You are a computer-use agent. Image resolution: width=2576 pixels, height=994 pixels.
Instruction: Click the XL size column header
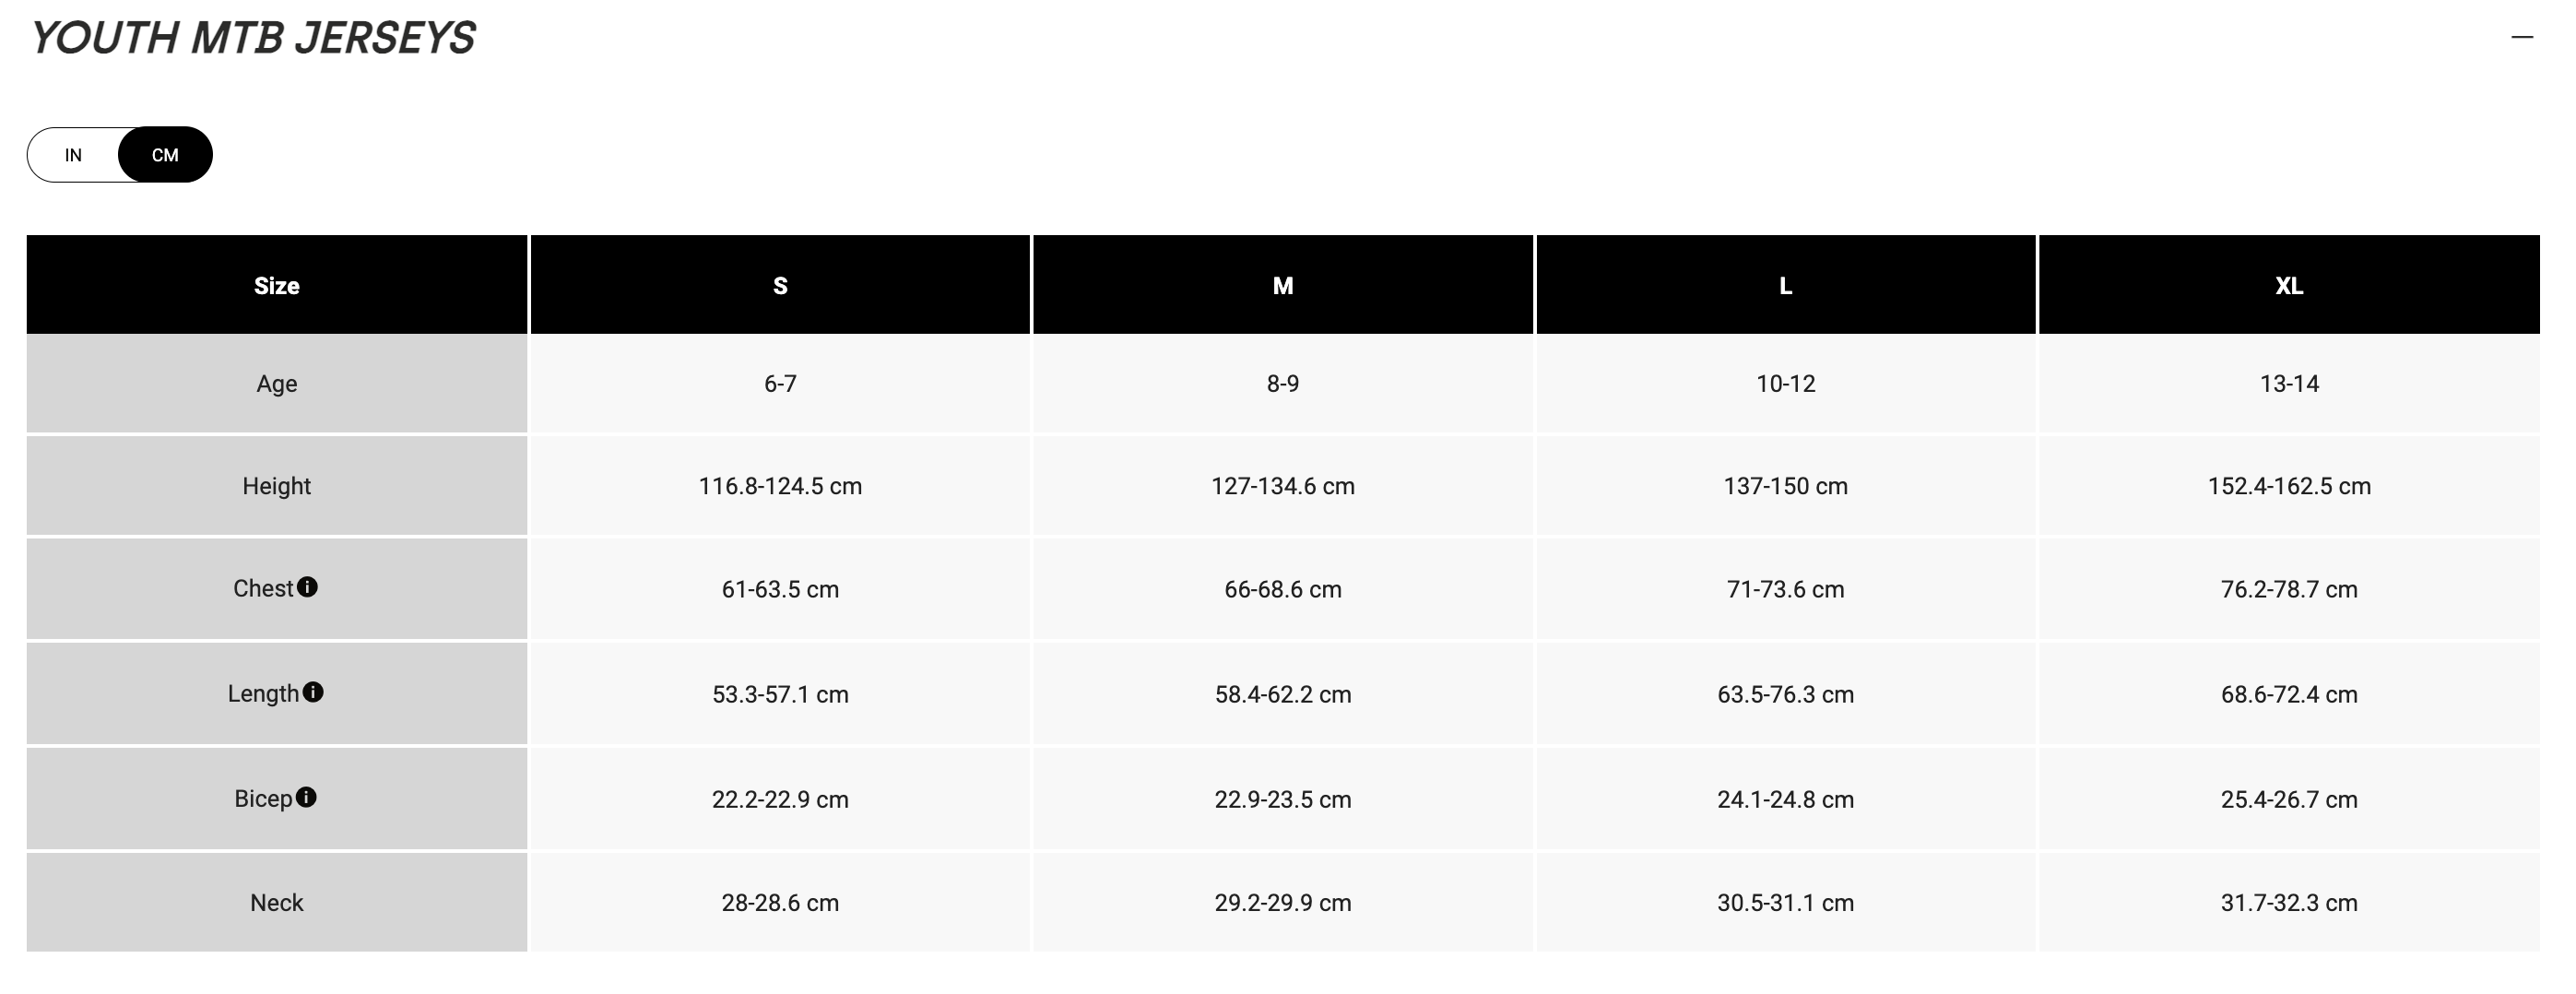click(2289, 286)
